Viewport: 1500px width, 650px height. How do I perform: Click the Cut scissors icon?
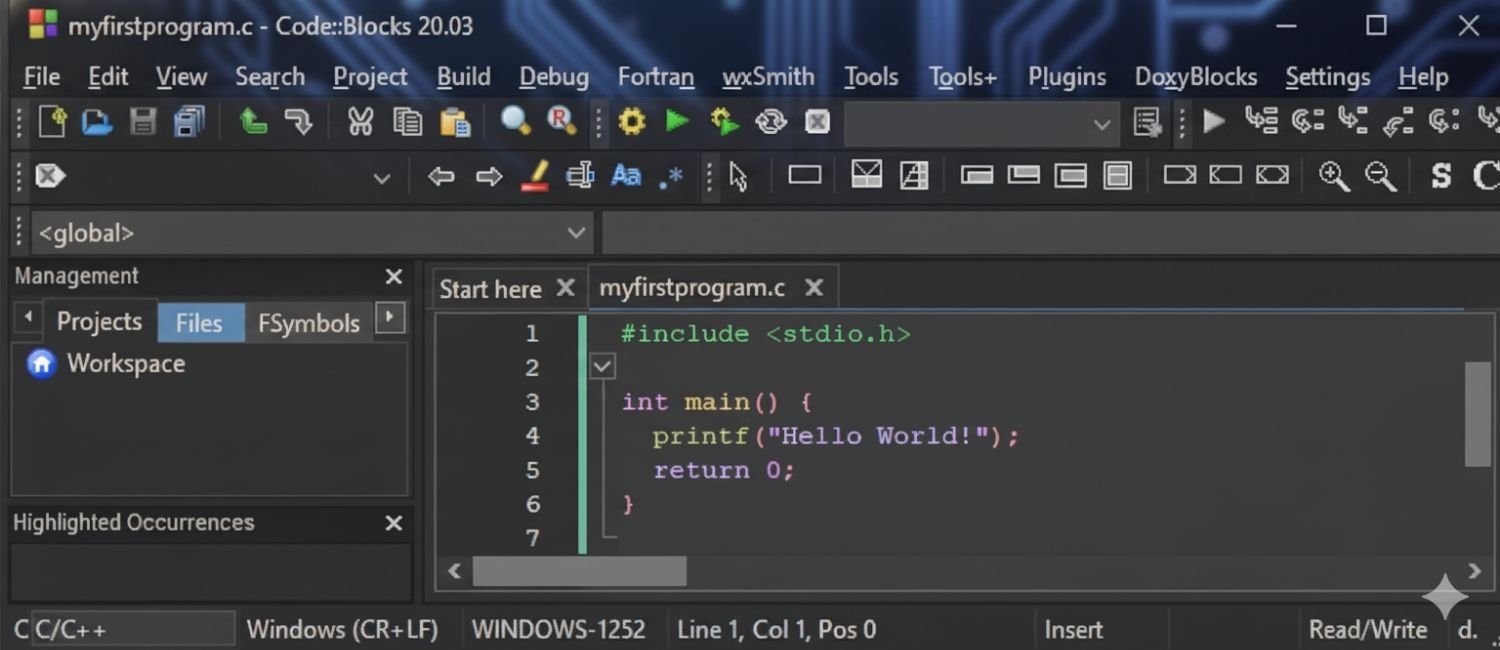pyautogui.click(x=360, y=122)
